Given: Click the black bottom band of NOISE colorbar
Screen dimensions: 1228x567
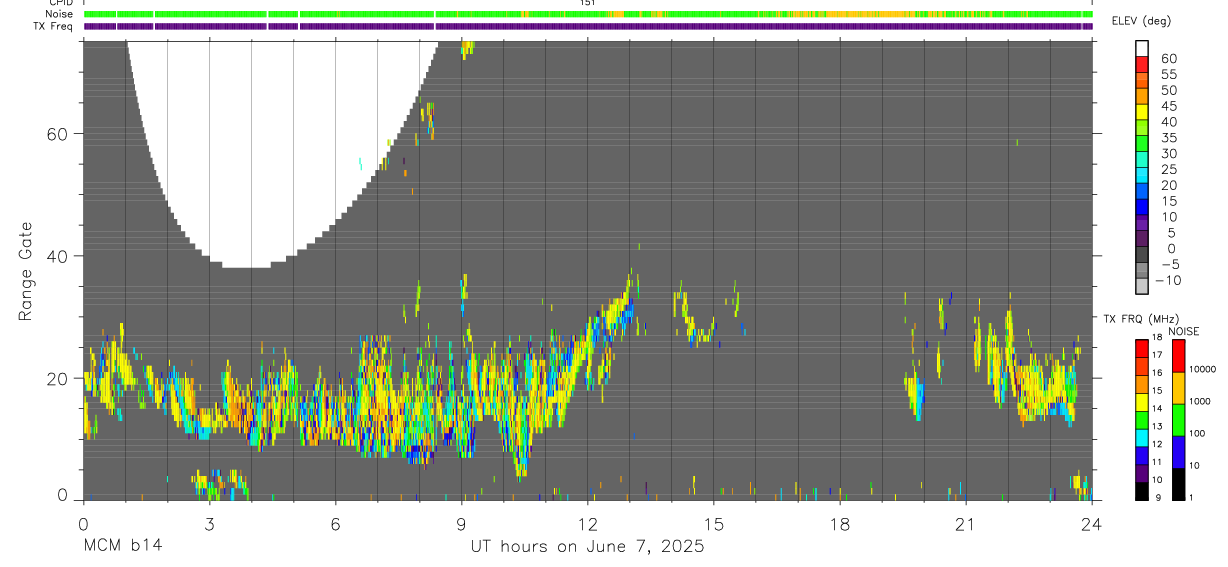Looking at the screenshot, I should (x=1178, y=484).
